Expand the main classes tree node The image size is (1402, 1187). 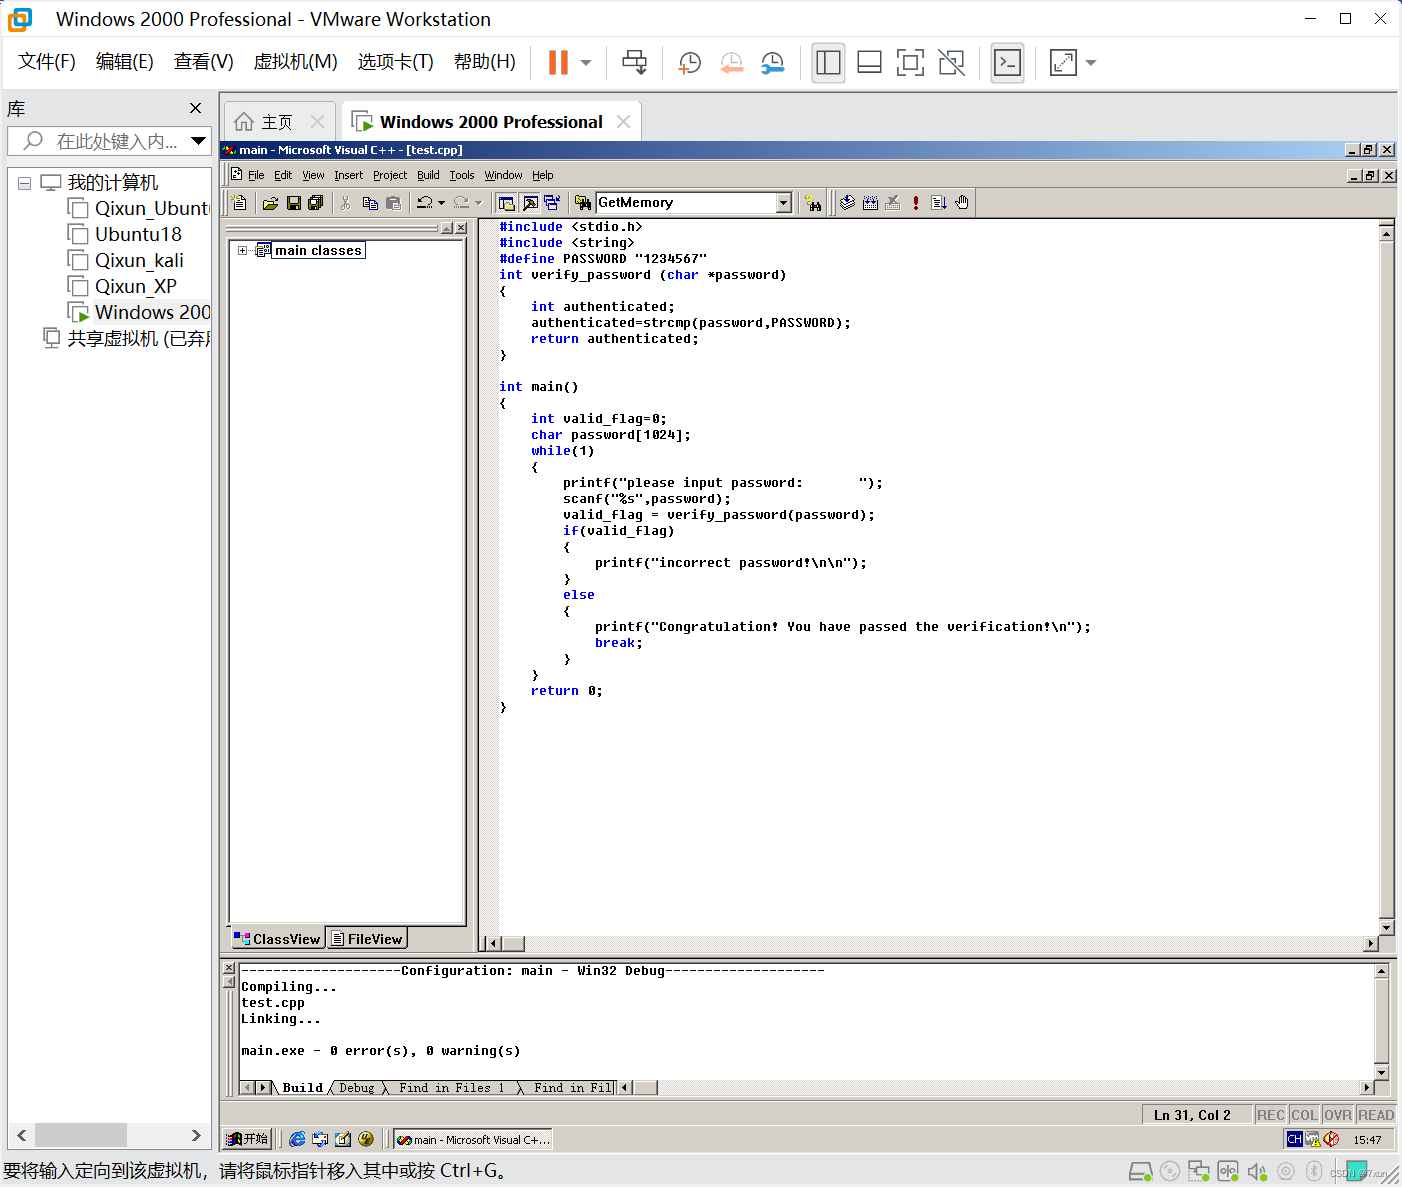point(242,250)
